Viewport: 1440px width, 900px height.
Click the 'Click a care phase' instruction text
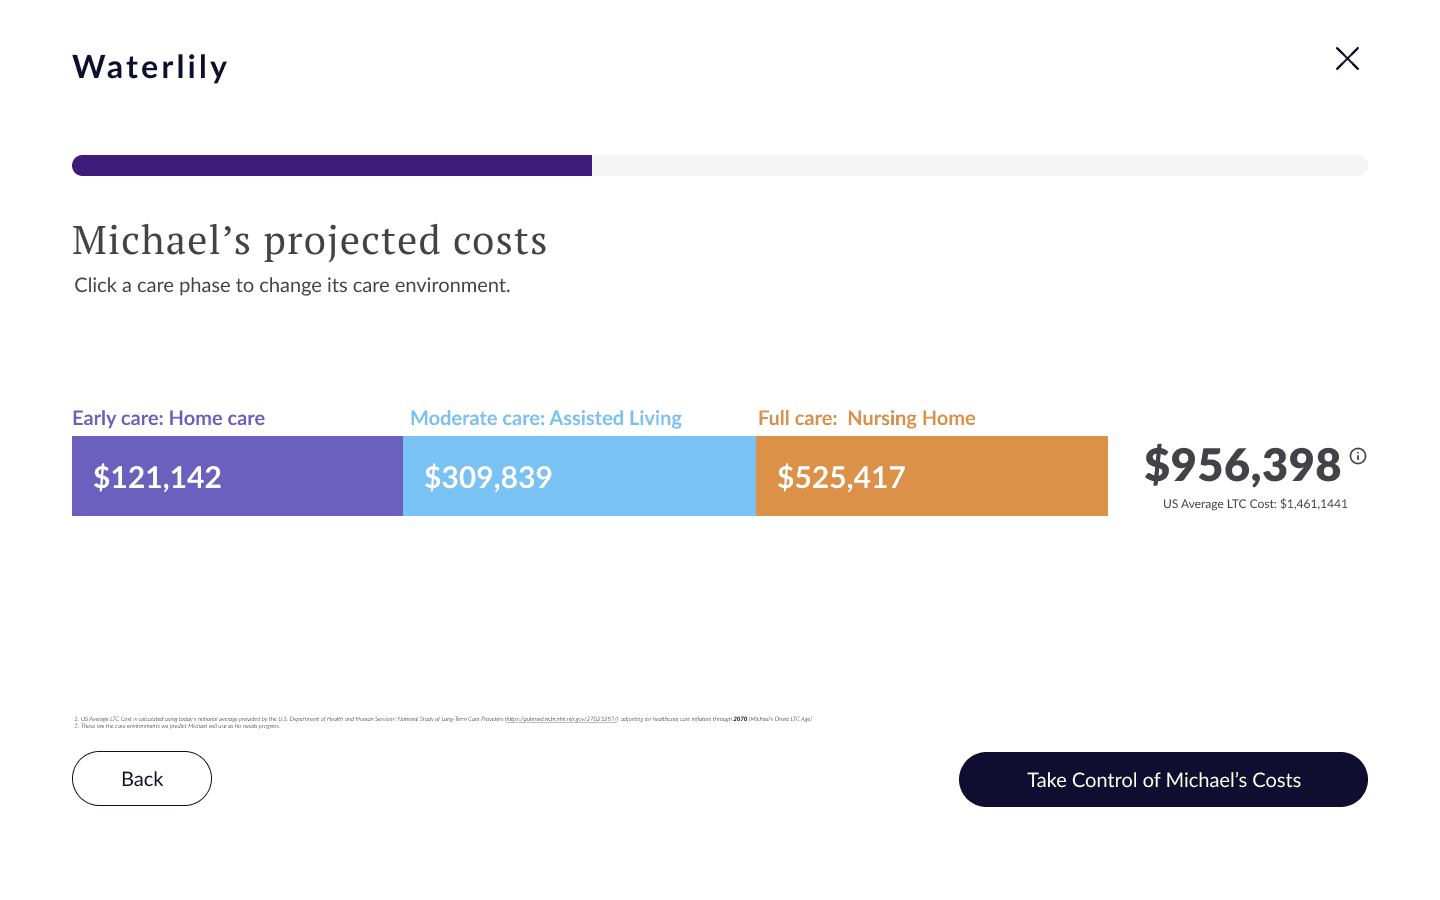pos(292,286)
